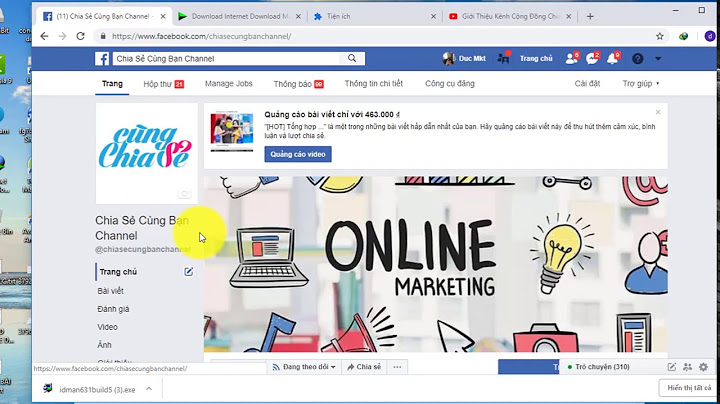Expand Trợ giúp dropdown
This screenshot has width=720, height=404.
(x=641, y=84)
